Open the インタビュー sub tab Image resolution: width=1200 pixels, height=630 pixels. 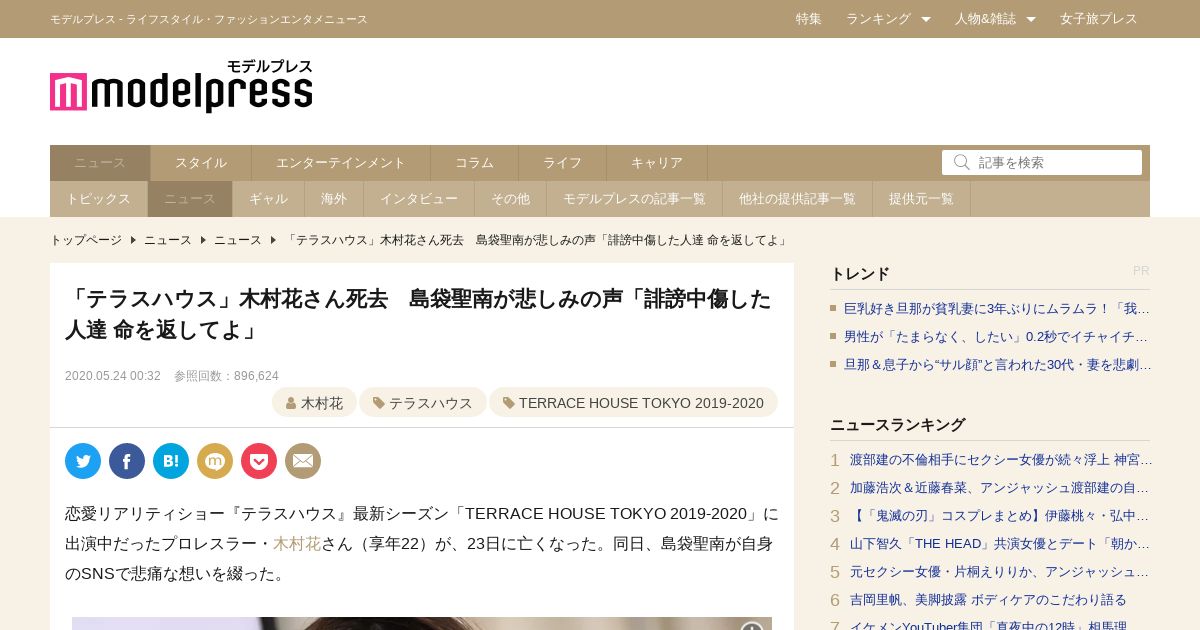419,199
